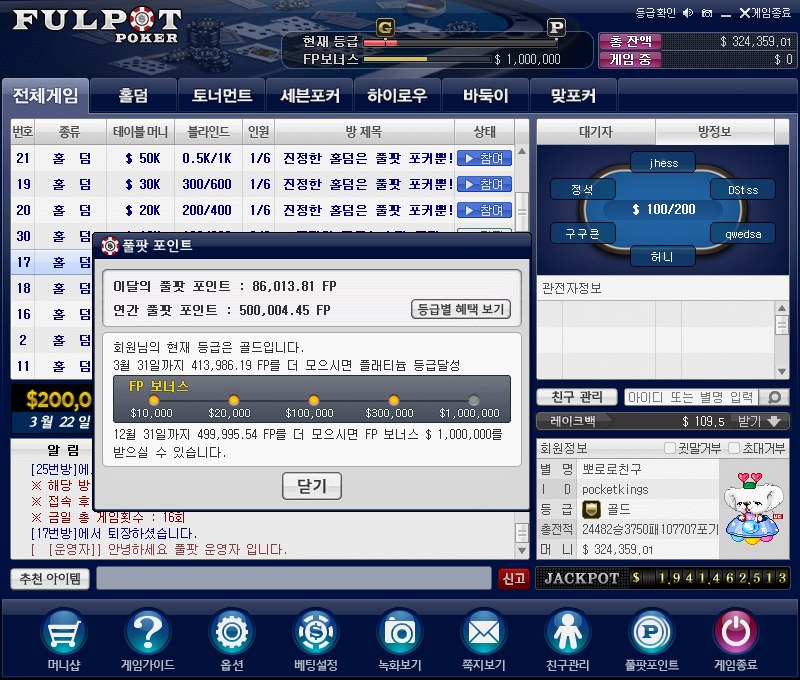Switch to the 토너먼트 tab
The width and height of the screenshot is (800, 680).
(x=221, y=95)
